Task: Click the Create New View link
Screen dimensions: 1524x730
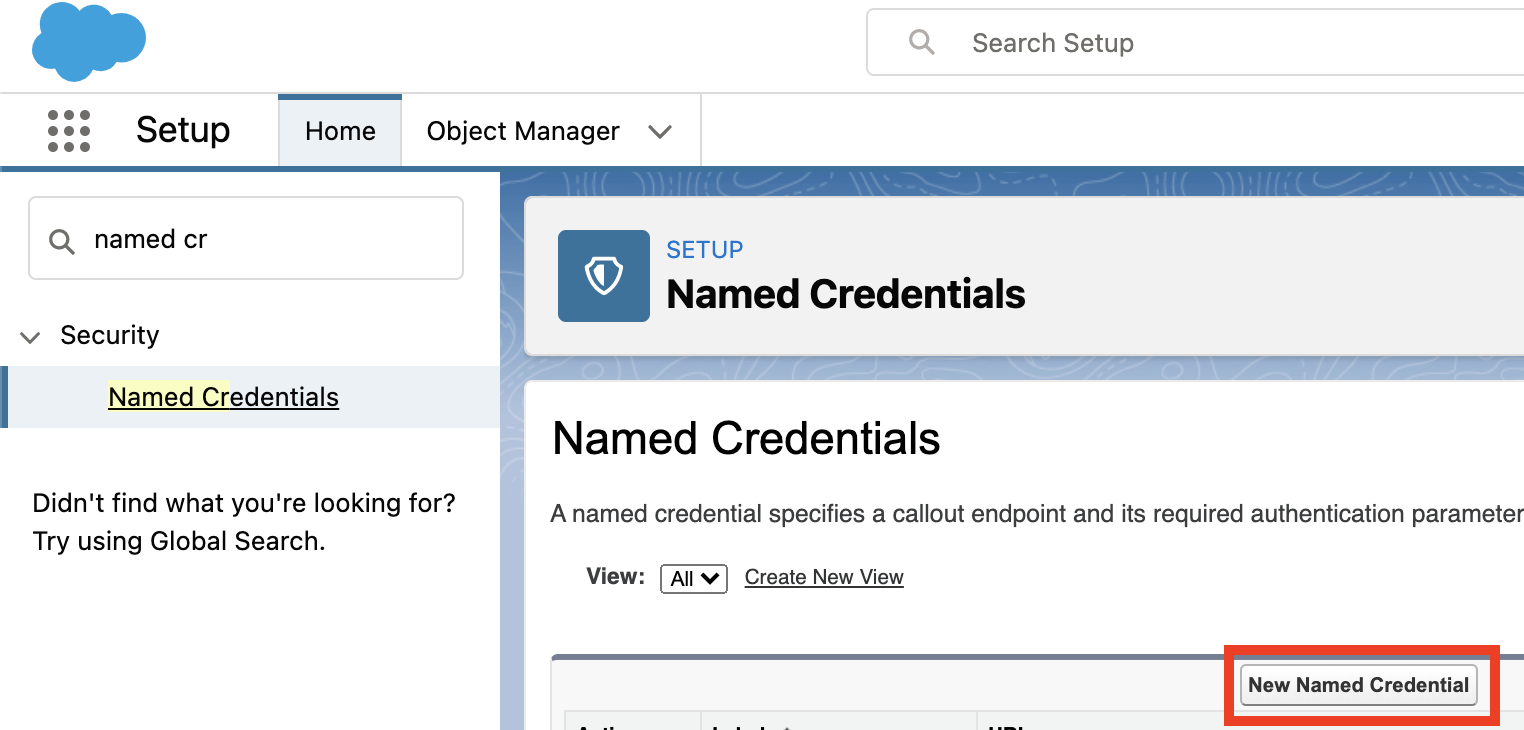Action: point(824,577)
